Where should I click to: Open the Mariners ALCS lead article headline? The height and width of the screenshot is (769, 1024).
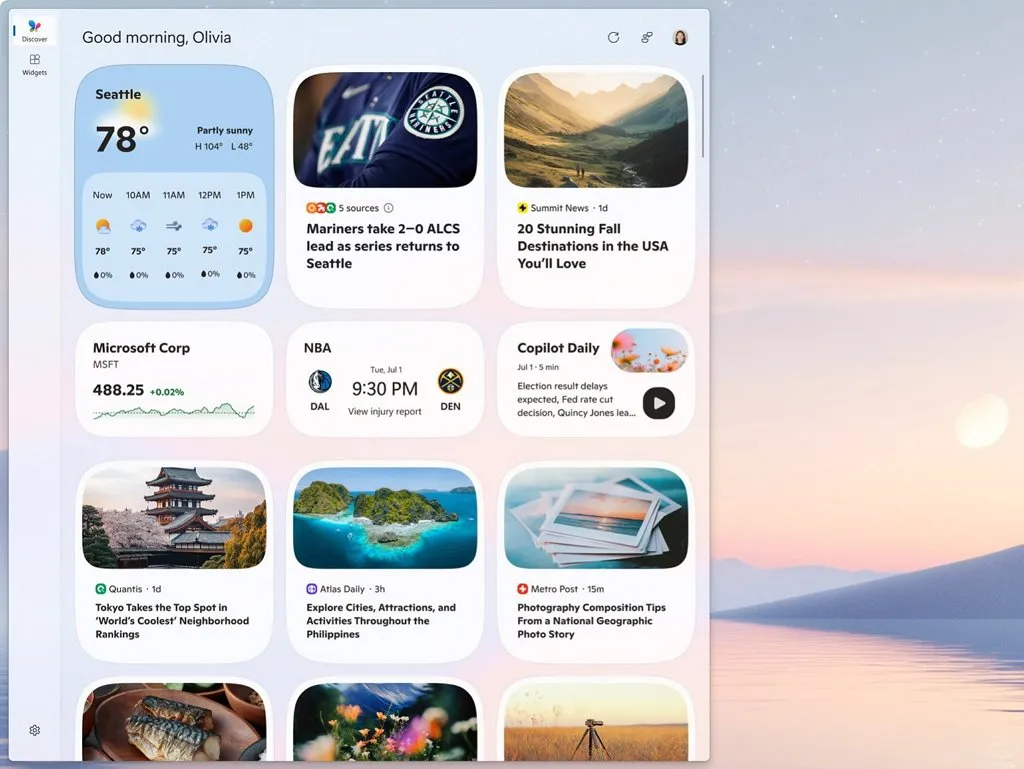383,246
